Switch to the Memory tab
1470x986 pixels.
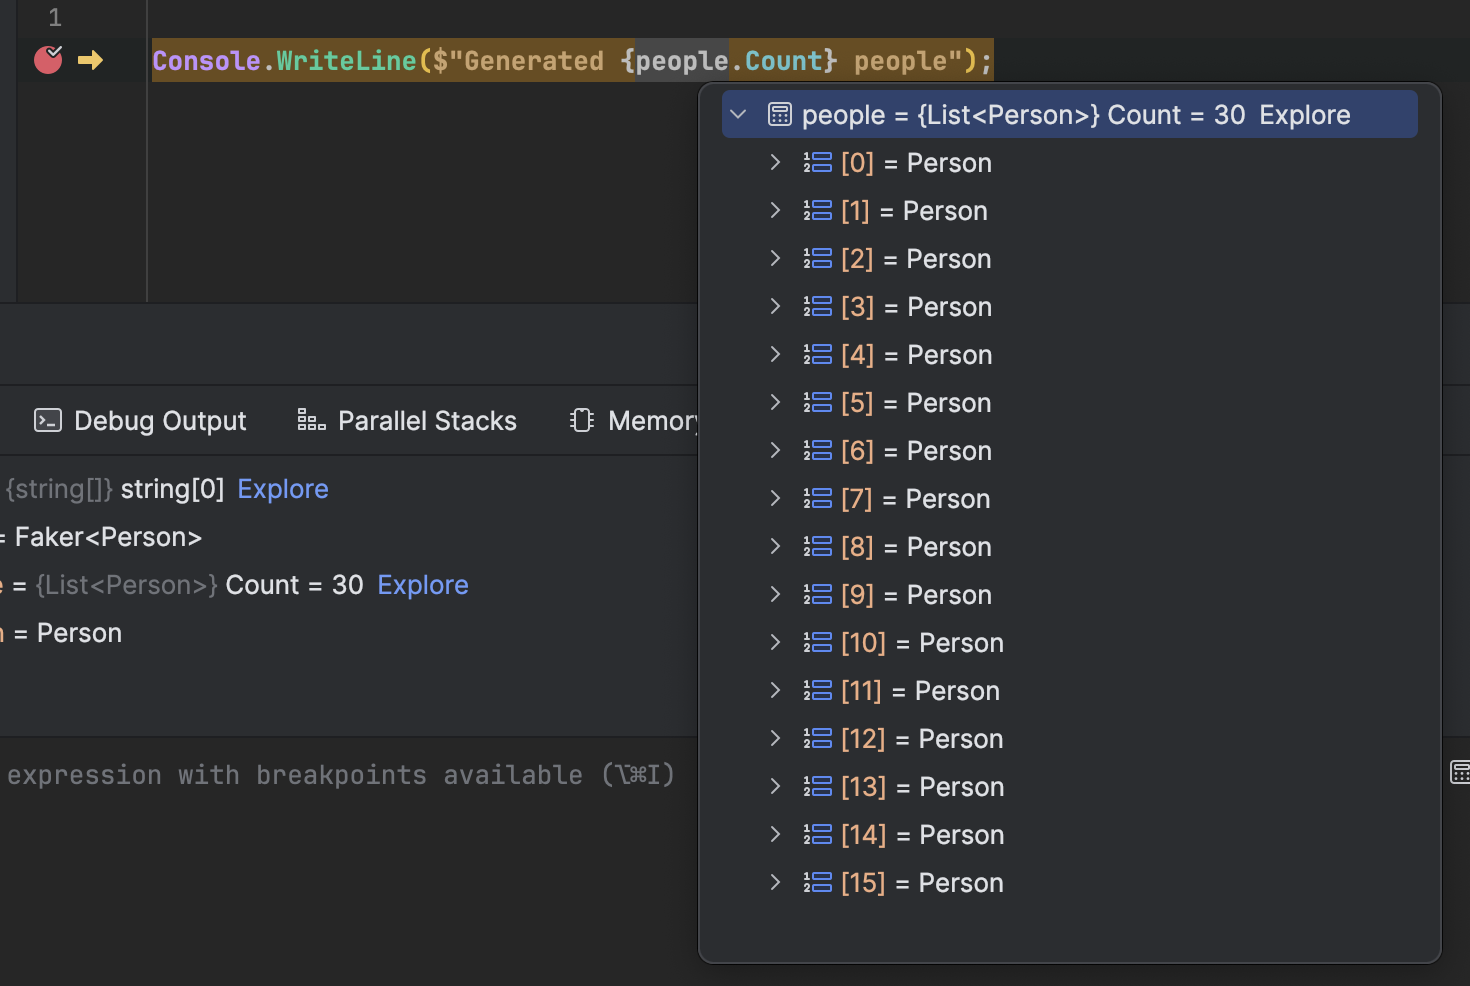point(633,421)
